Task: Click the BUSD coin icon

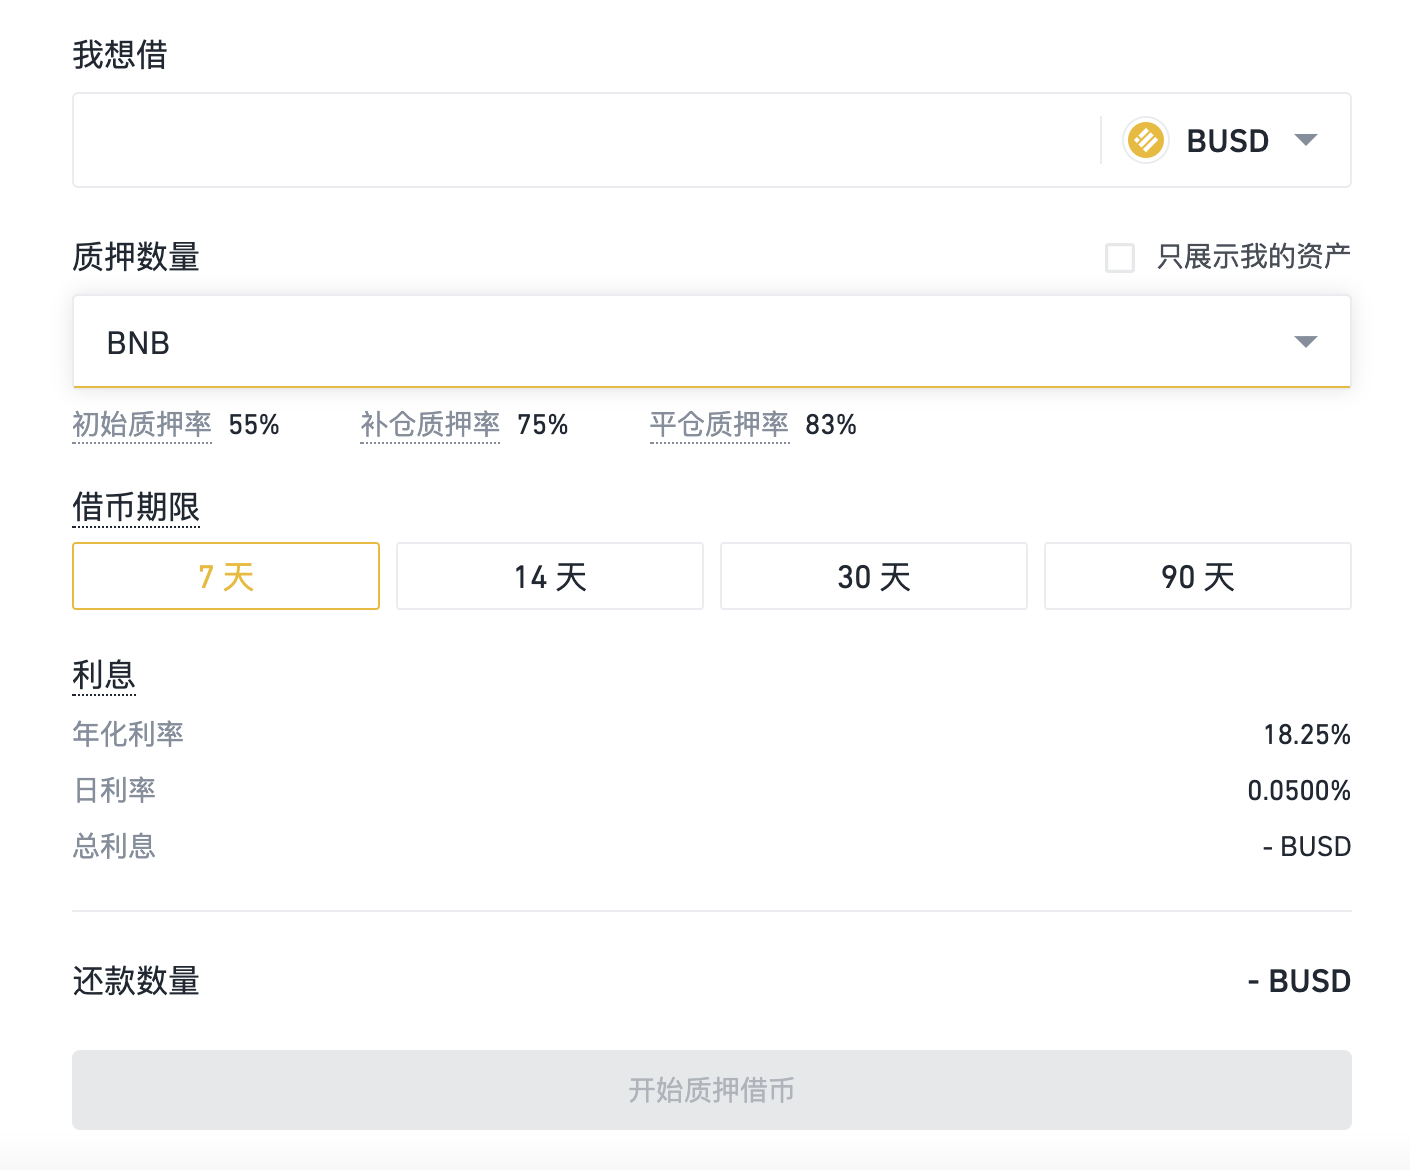Action: coord(1146,140)
